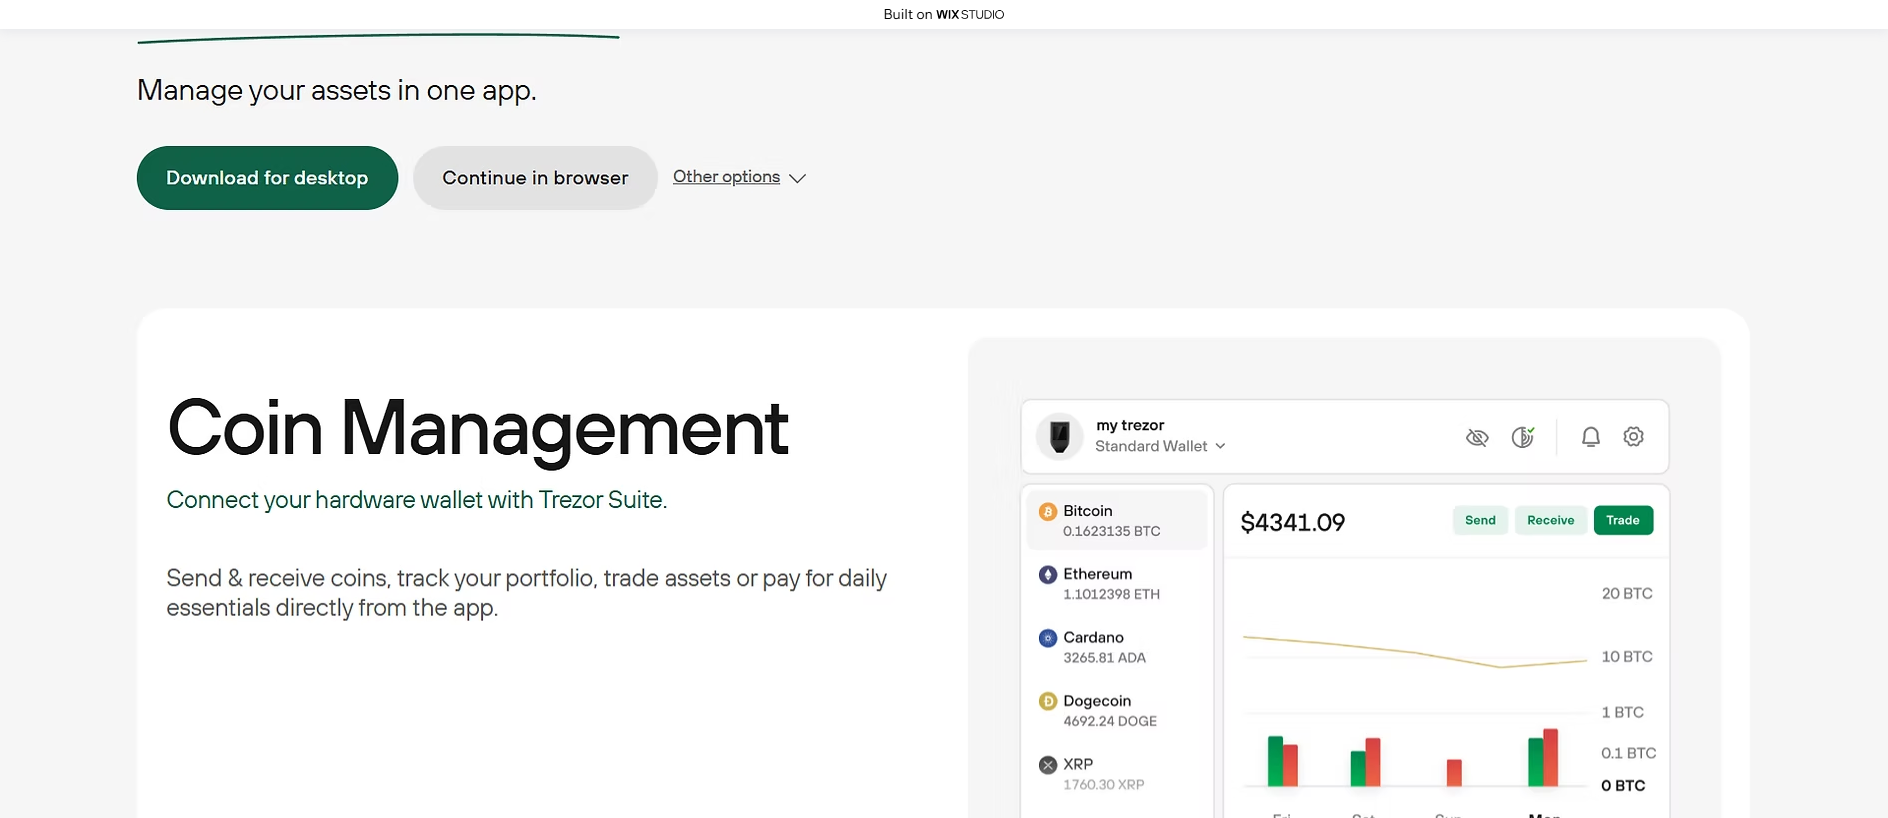Click the Coin Management heading
Viewport: 1888px width, 818px height.
tap(478, 428)
